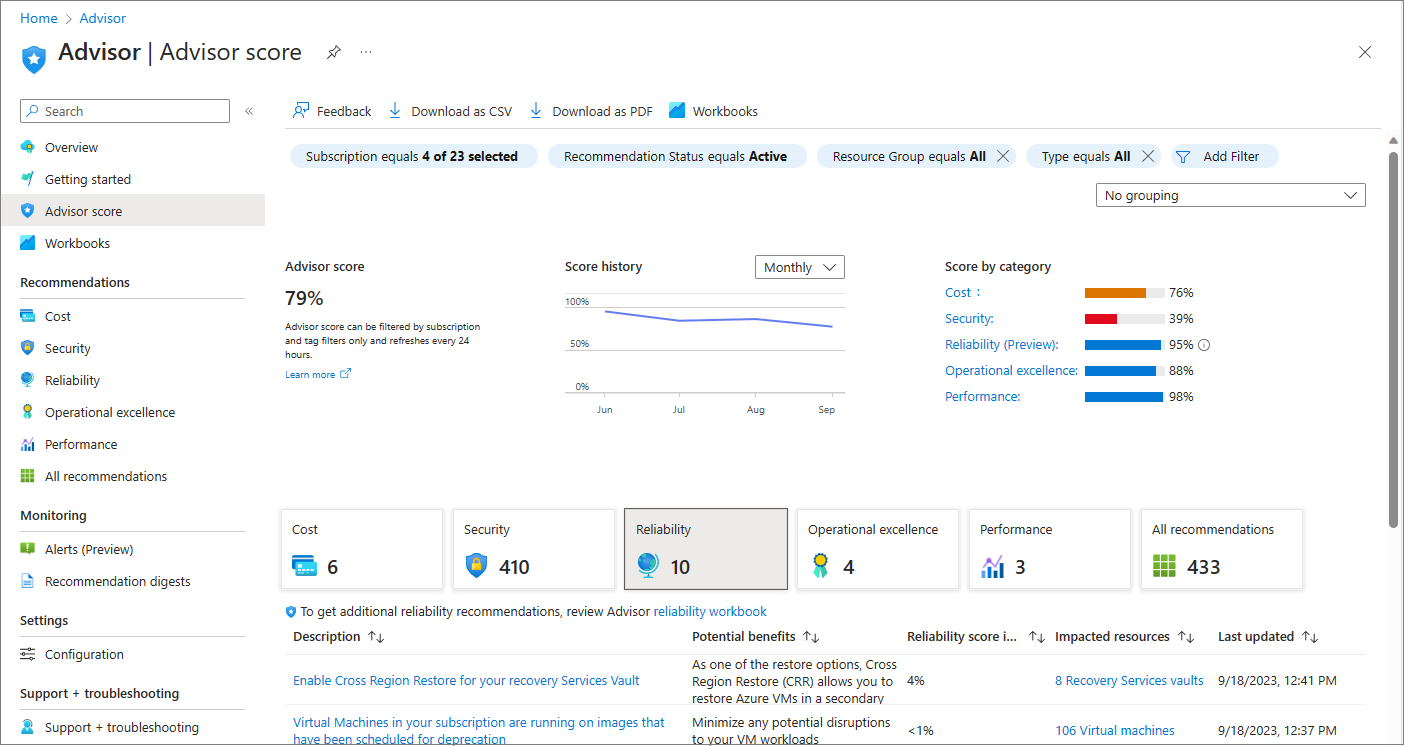The image size is (1404, 746).
Task: Click the Reliability card globe icon
Action: click(x=647, y=566)
